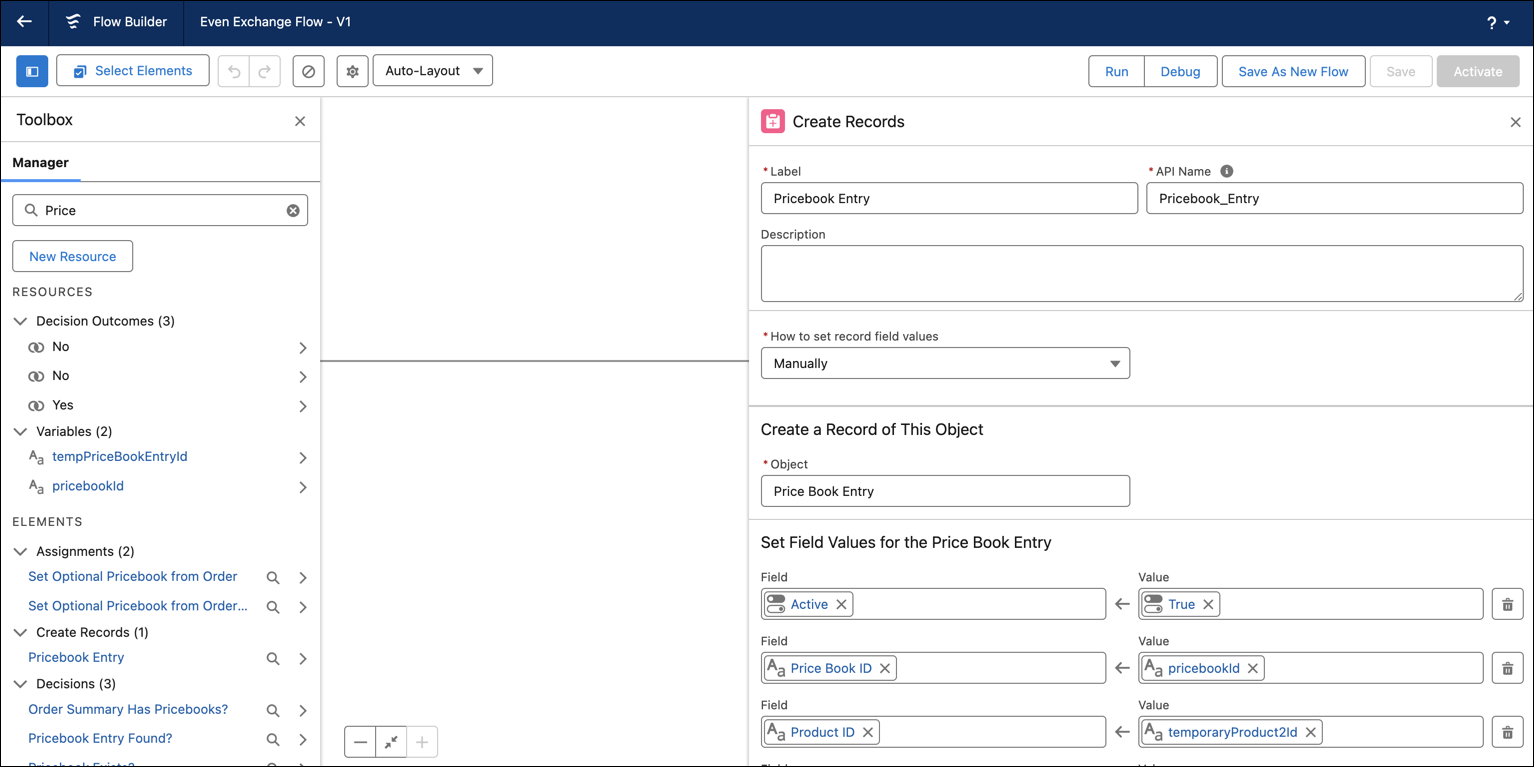Screen dimensions: 1534x767
Task: Locate Set Optional Pricebook from Order on canvas
Action: point(272,578)
